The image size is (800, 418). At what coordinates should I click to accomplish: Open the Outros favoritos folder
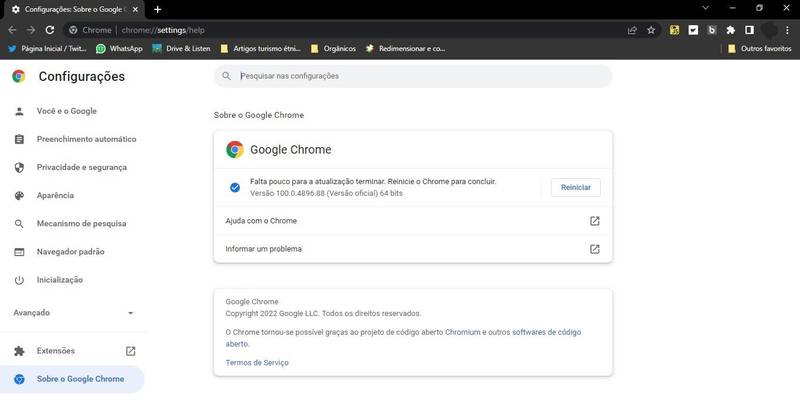(x=760, y=48)
